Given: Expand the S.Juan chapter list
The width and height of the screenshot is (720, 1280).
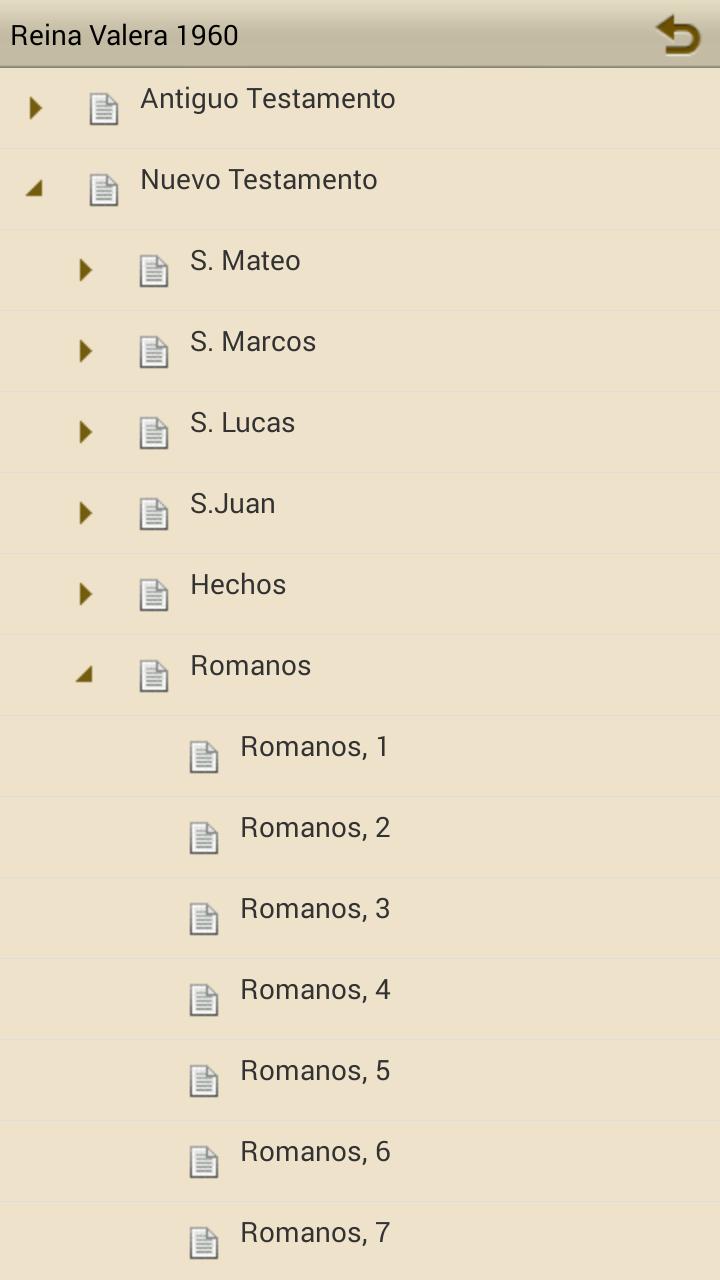Looking at the screenshot, I should click(x=86, y=513).
